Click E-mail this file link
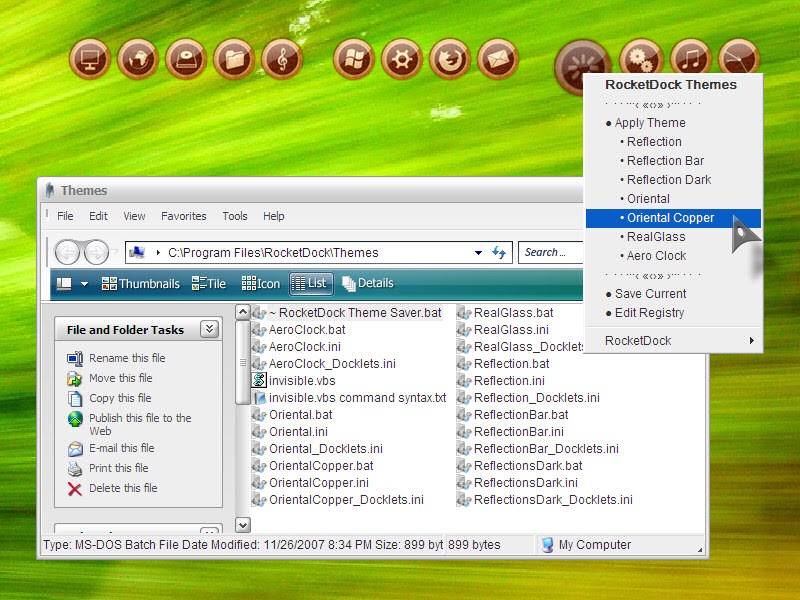Screen dimensions: 800x600 121,448
